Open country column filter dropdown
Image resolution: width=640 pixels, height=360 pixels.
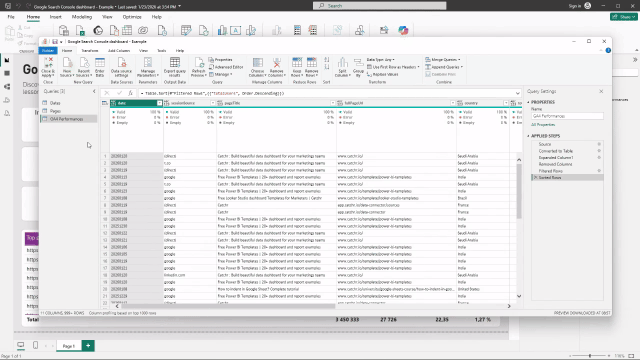point(506,103)
